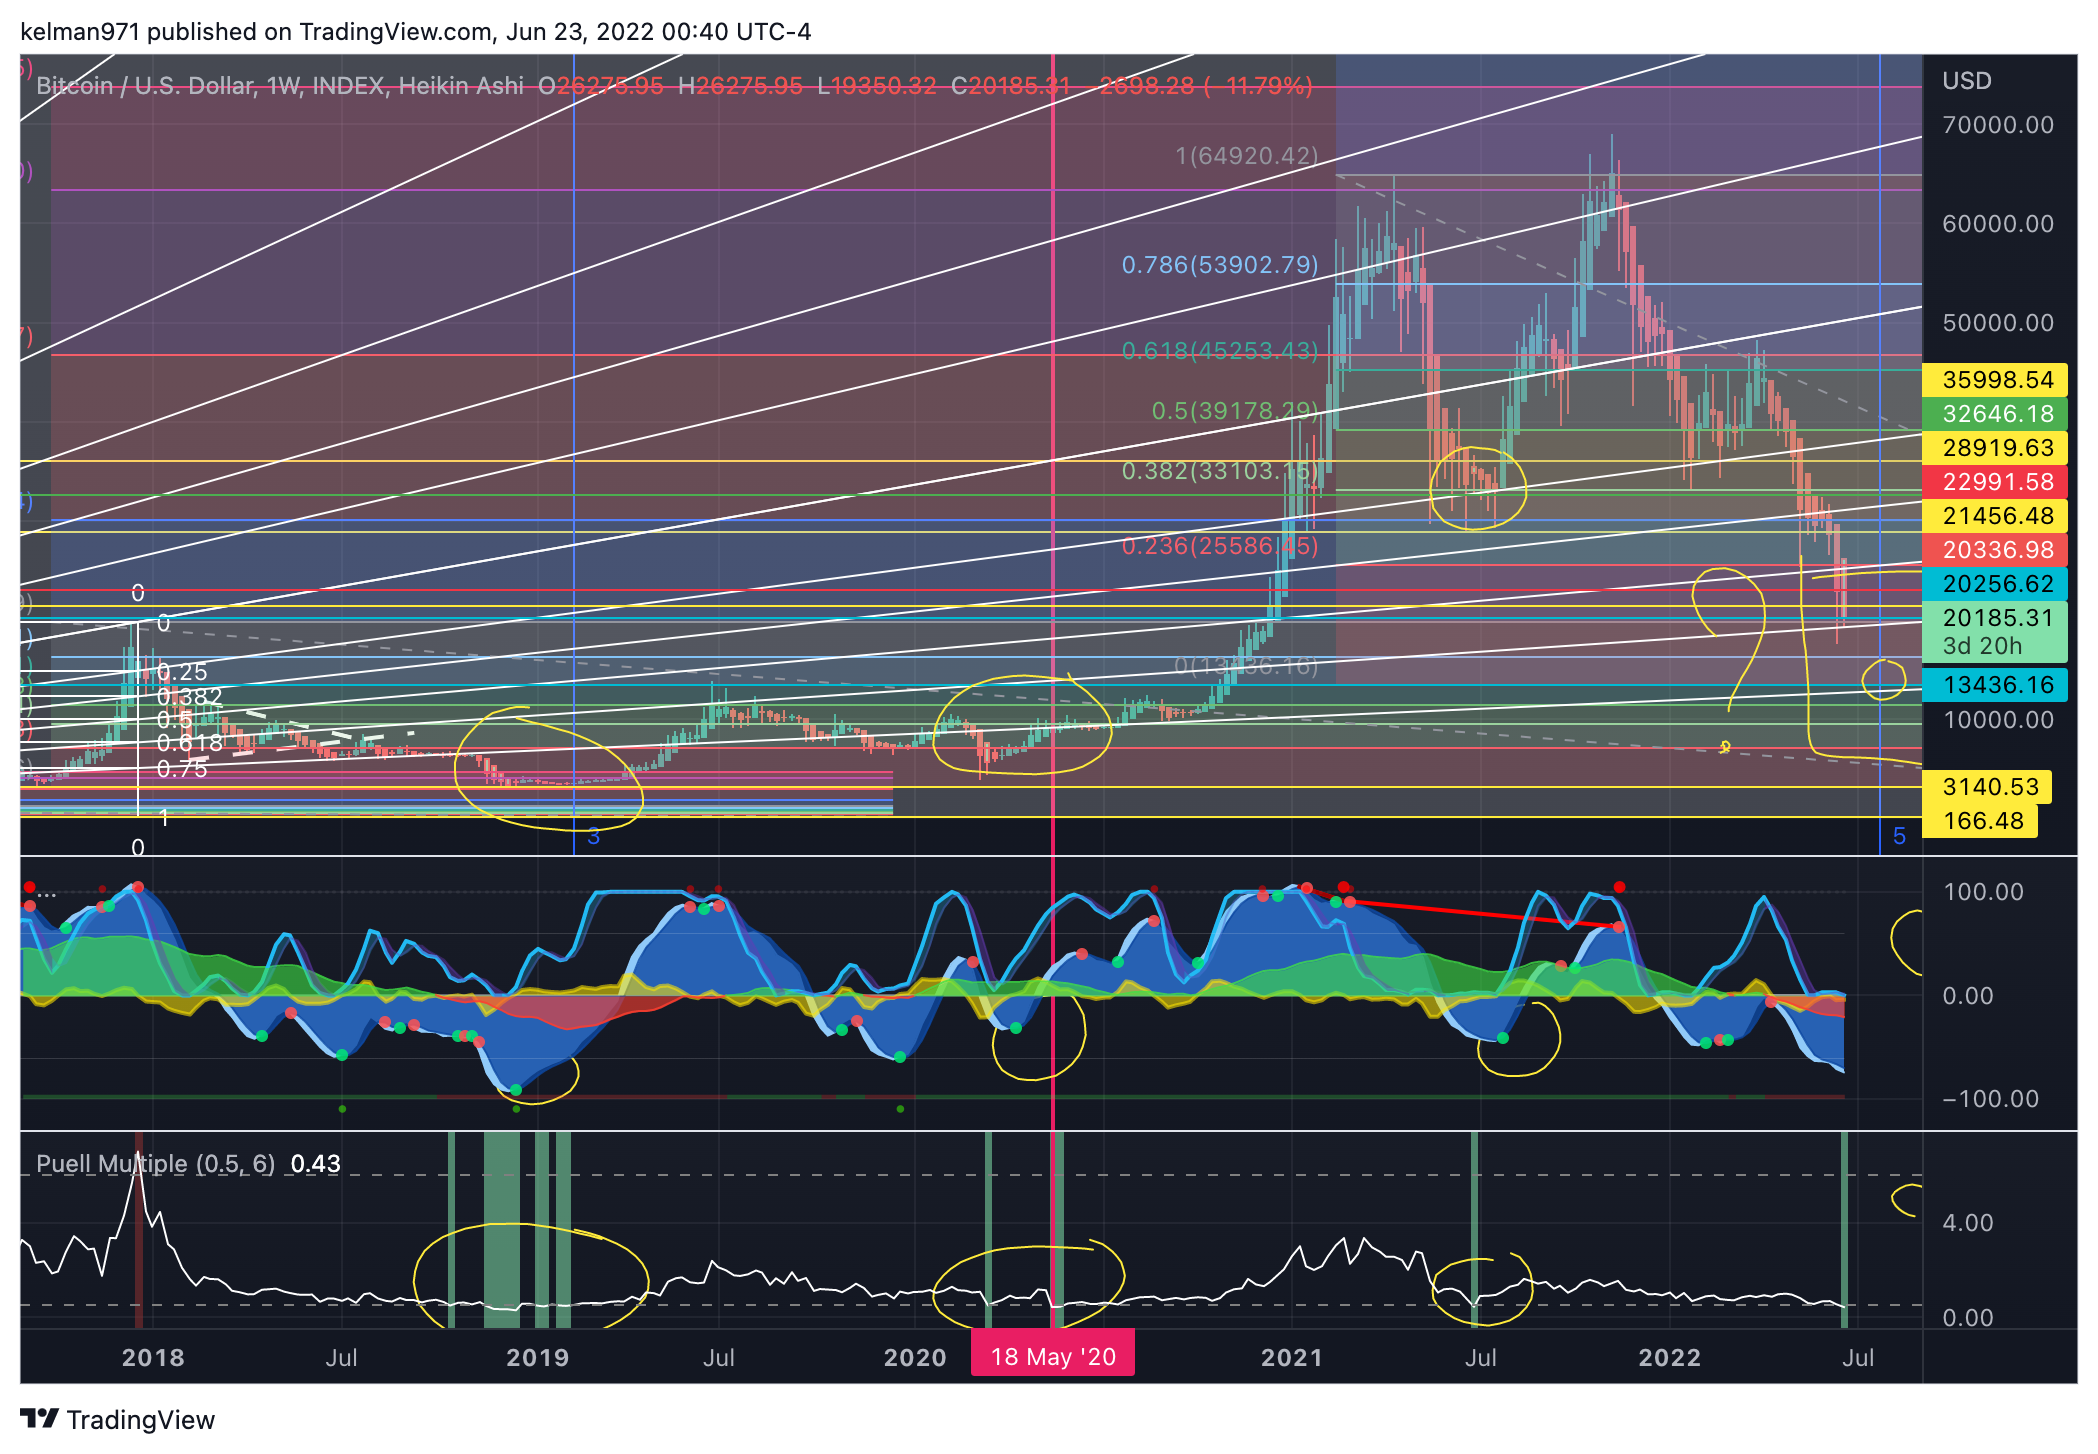Click the 0.236(25586.45) Fibonacci label
Viewport: 2098px width, 1454px height.
pyautogui.click(x=1220, y=546)
